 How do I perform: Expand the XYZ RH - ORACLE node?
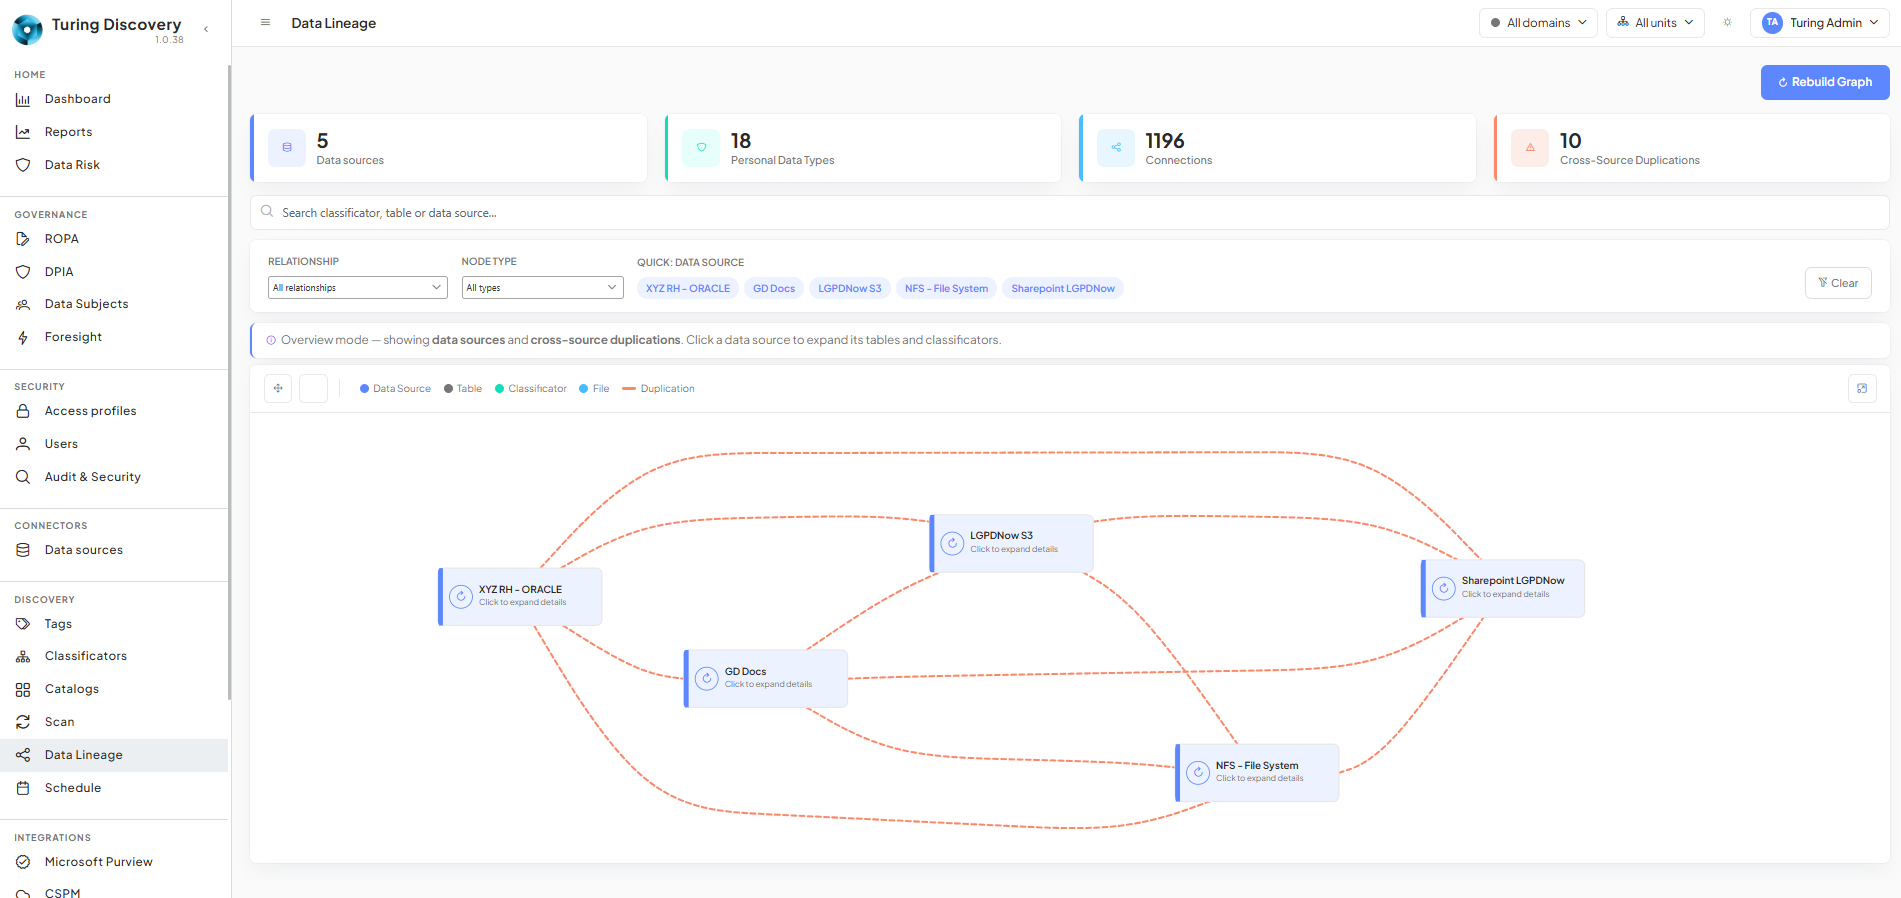pyautogui.click(x=520, y=597)
